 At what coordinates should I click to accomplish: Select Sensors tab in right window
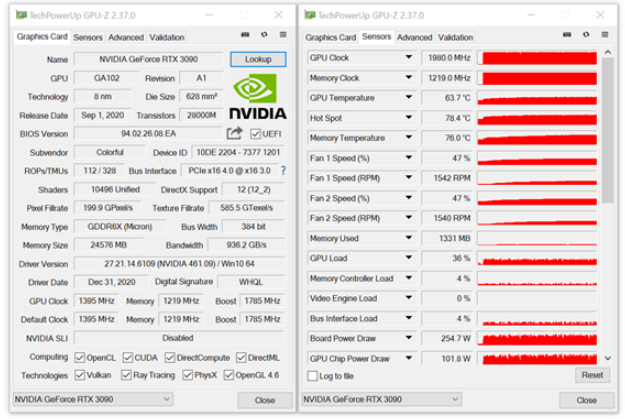click(376, 37)
